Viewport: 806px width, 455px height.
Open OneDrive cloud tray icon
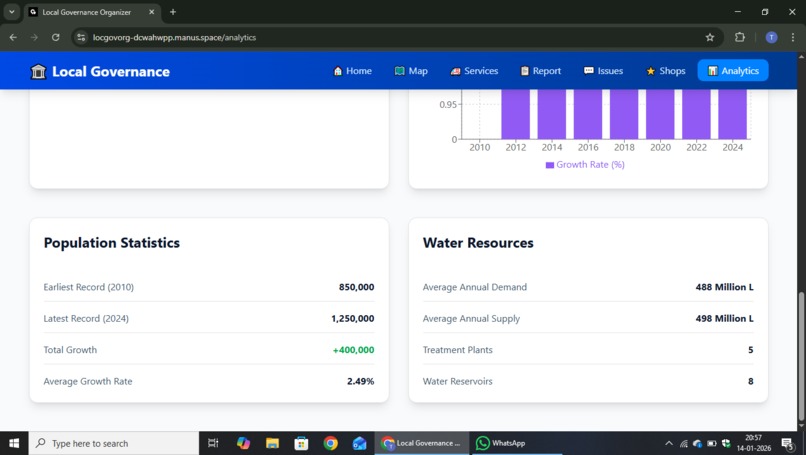click(x=698, y=443)
